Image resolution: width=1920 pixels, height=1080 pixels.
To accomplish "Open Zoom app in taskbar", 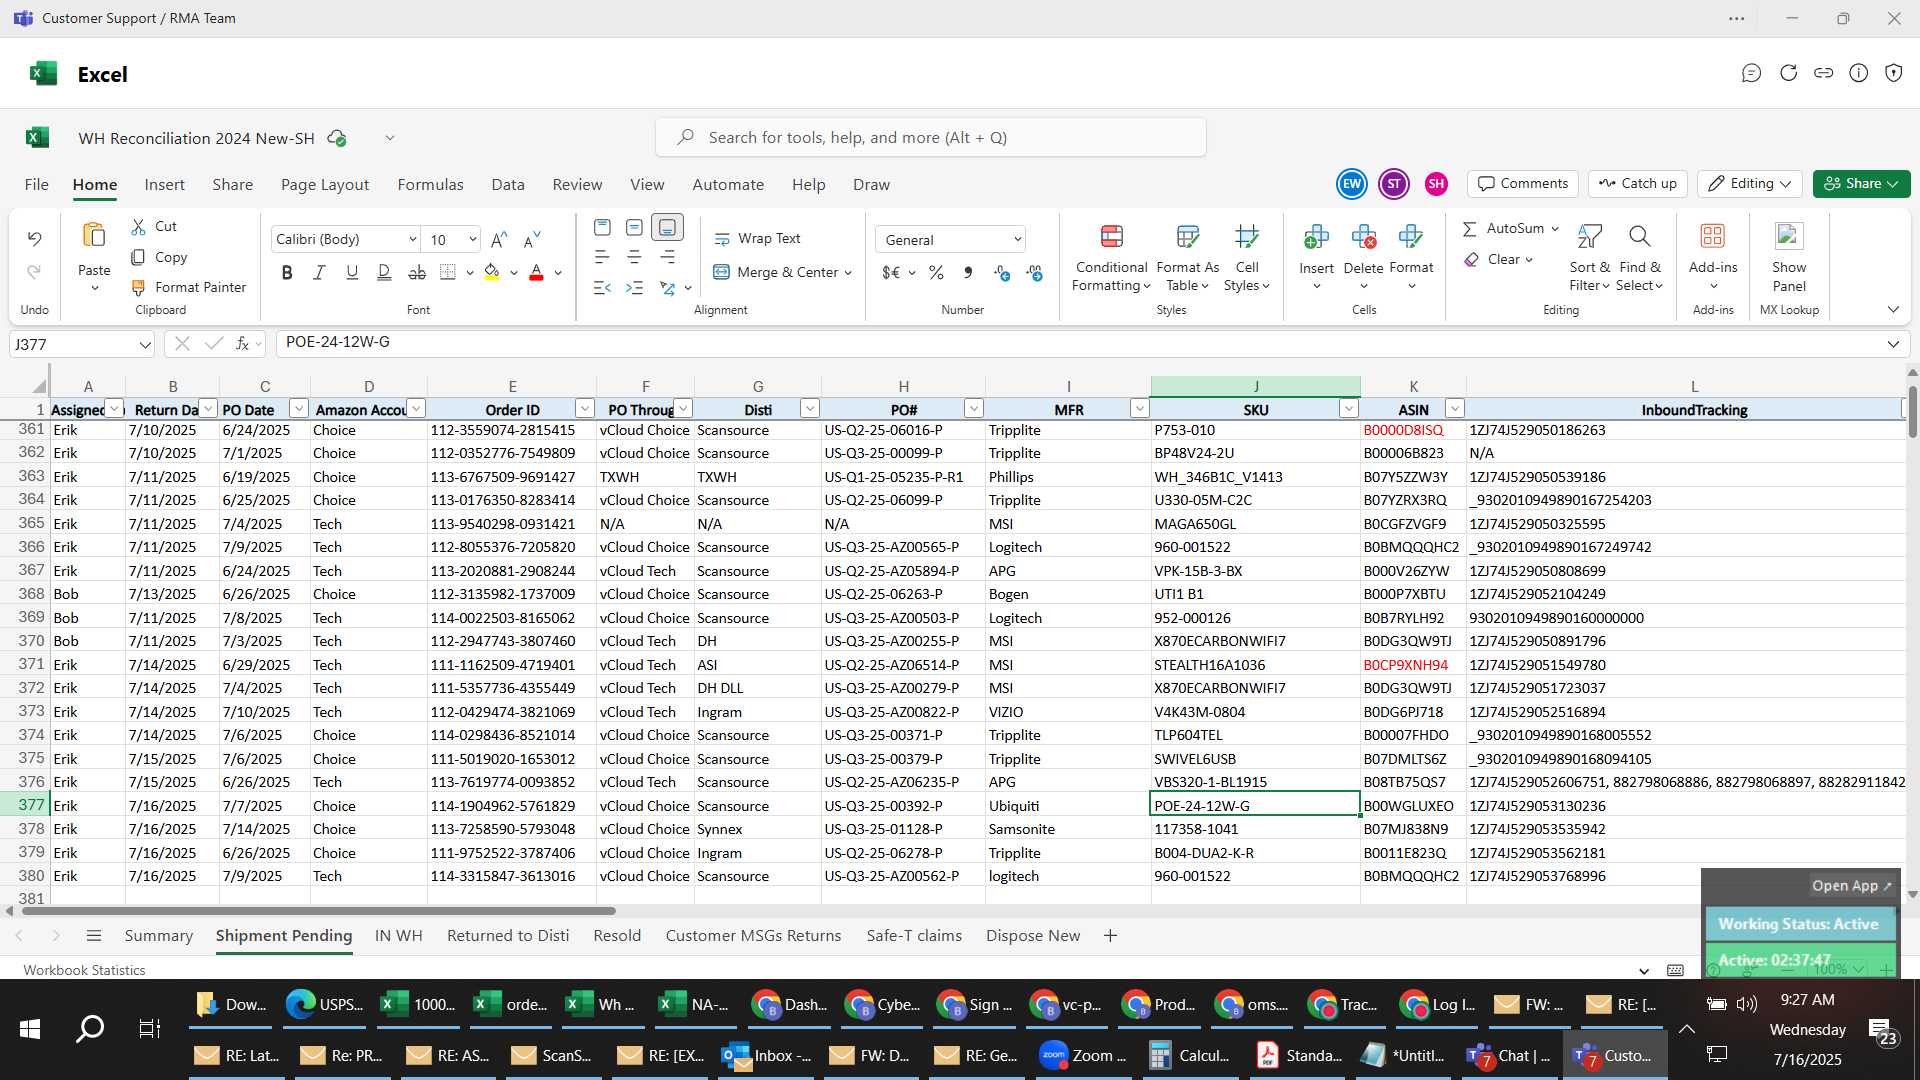I will click(x=1083, y=1056).
